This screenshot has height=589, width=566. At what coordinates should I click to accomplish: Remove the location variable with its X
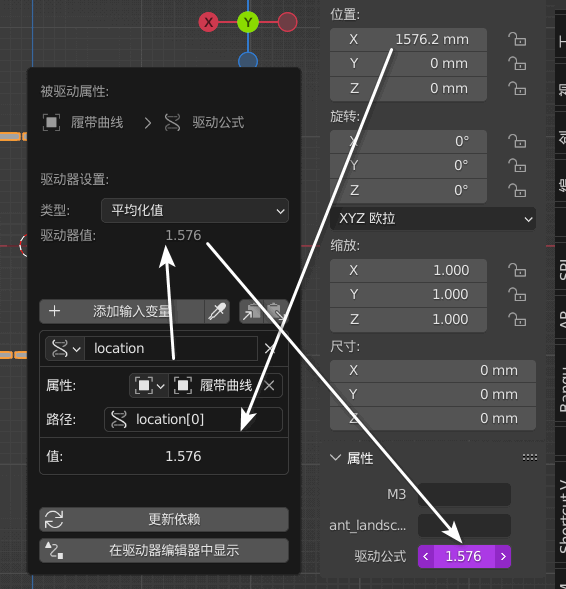click(x=269, y=349)
